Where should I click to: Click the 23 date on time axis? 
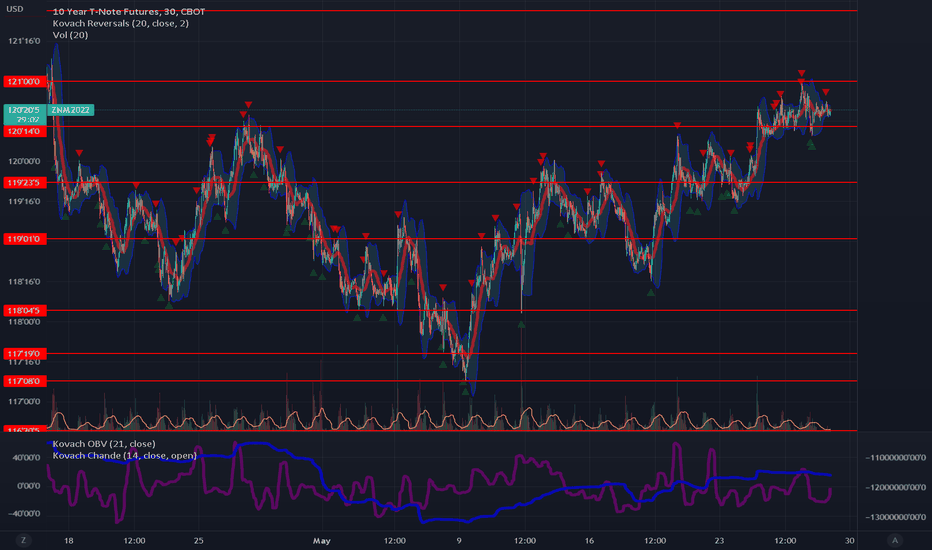click(x=719, y=540)
